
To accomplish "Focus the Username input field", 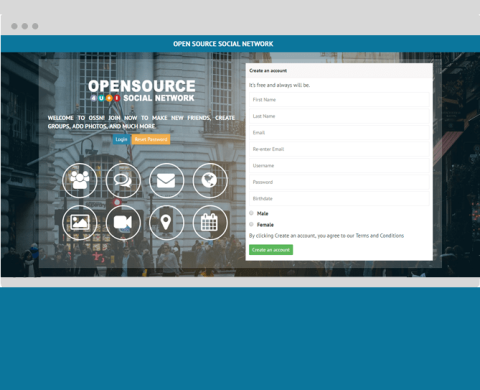I will (x=339, y=166).
